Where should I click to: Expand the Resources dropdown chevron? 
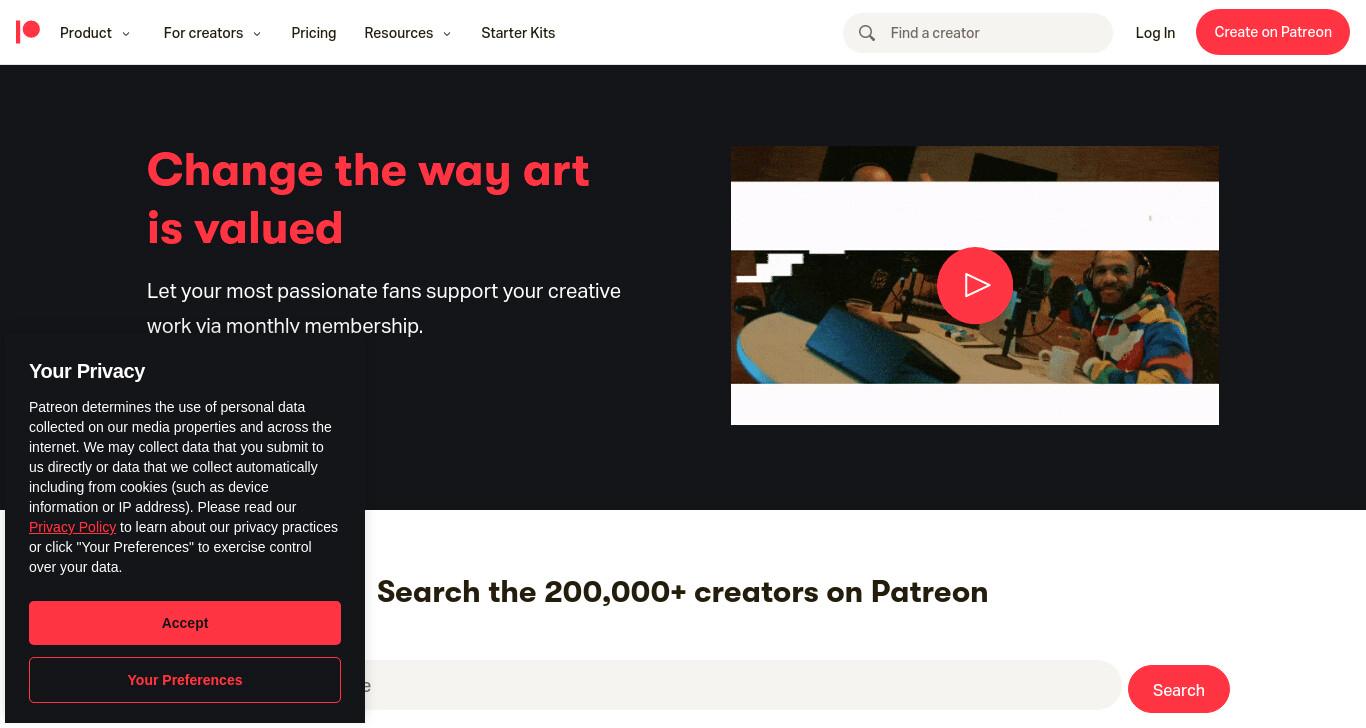(x=447, y=34)
